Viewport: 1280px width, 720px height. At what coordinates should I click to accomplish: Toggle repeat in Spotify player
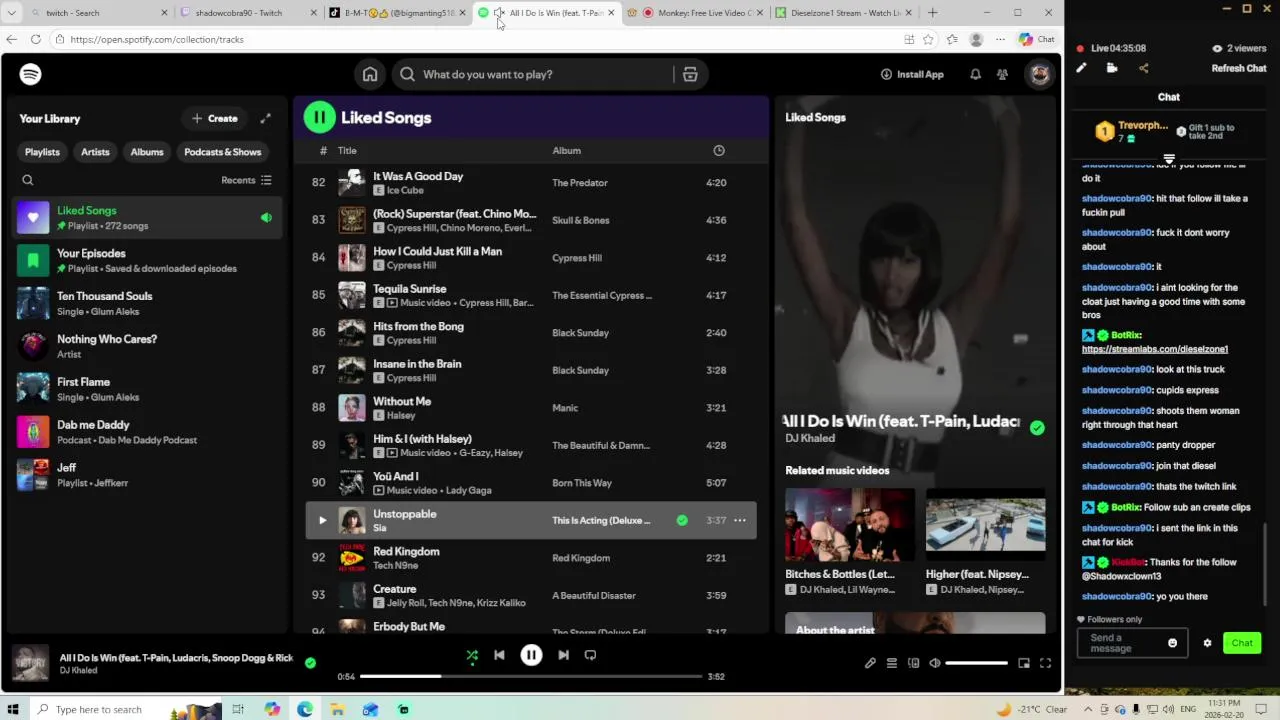point(590,655)
